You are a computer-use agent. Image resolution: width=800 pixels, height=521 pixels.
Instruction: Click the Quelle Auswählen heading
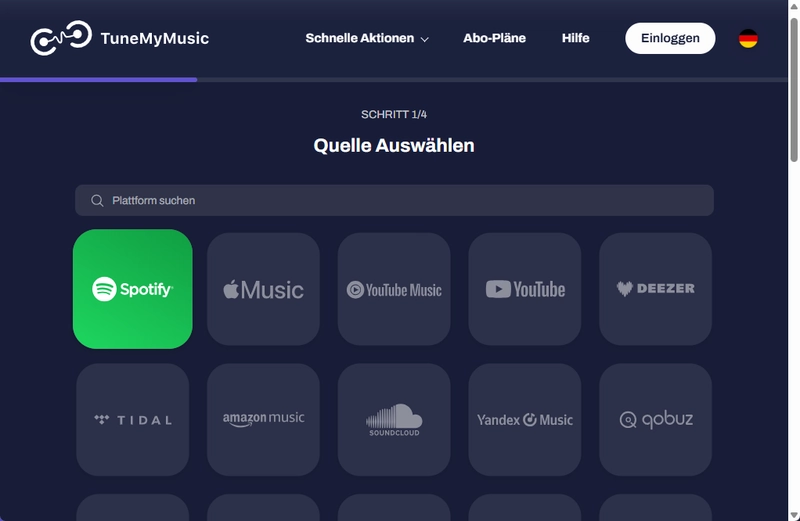[x=394, y=145]
